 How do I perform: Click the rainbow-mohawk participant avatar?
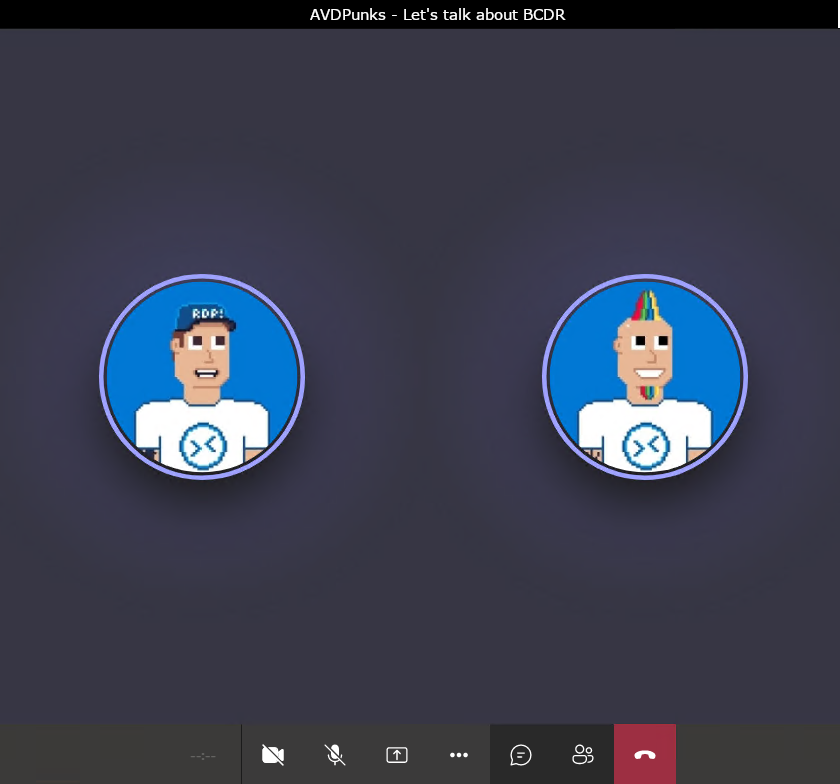[645, 377]
